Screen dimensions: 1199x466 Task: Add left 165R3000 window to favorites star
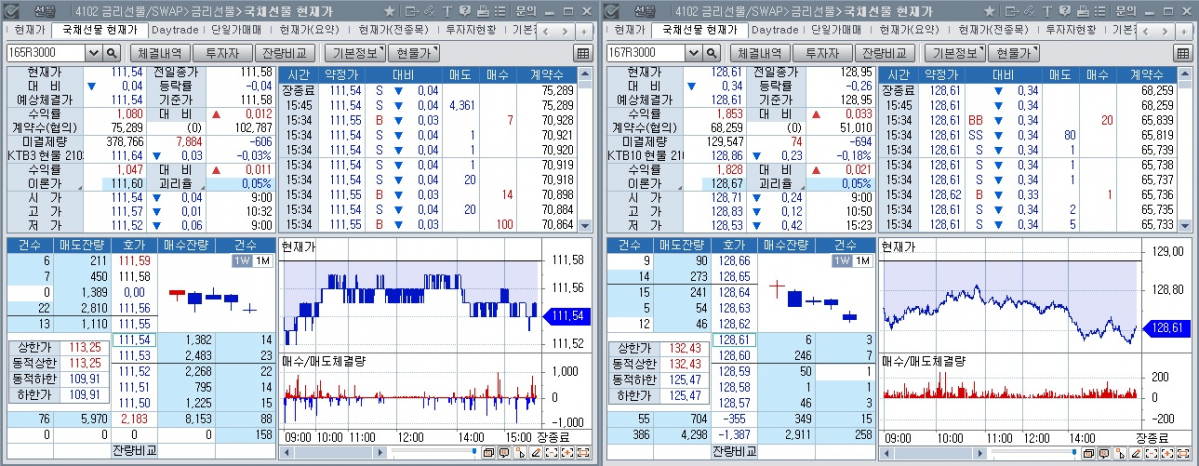[389, 11]
